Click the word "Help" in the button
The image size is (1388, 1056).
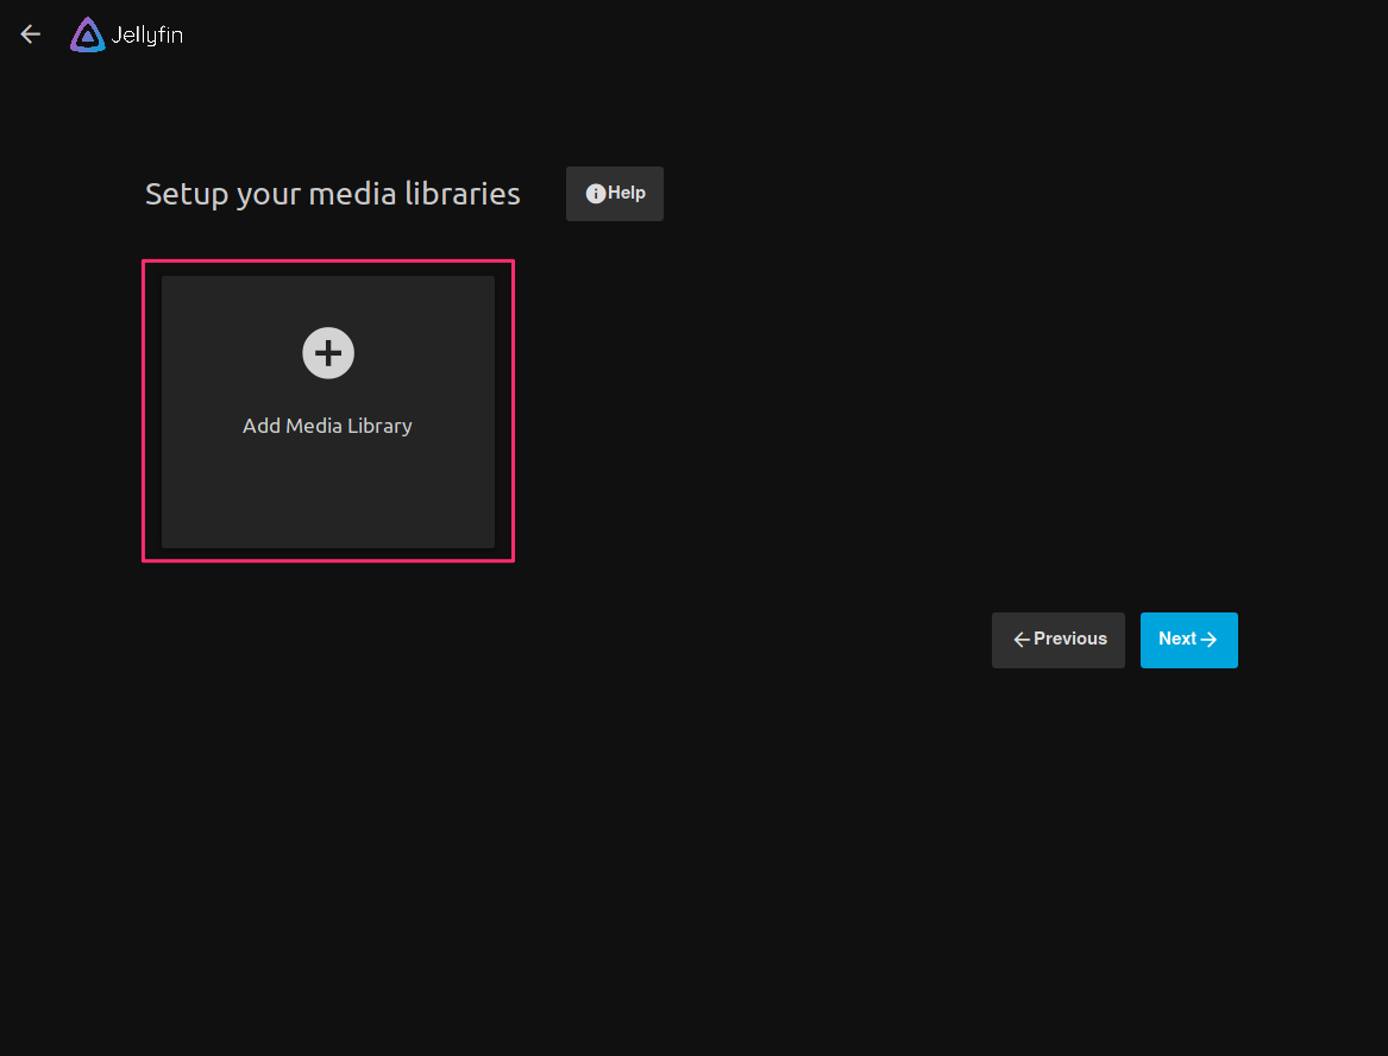(627, 193)
